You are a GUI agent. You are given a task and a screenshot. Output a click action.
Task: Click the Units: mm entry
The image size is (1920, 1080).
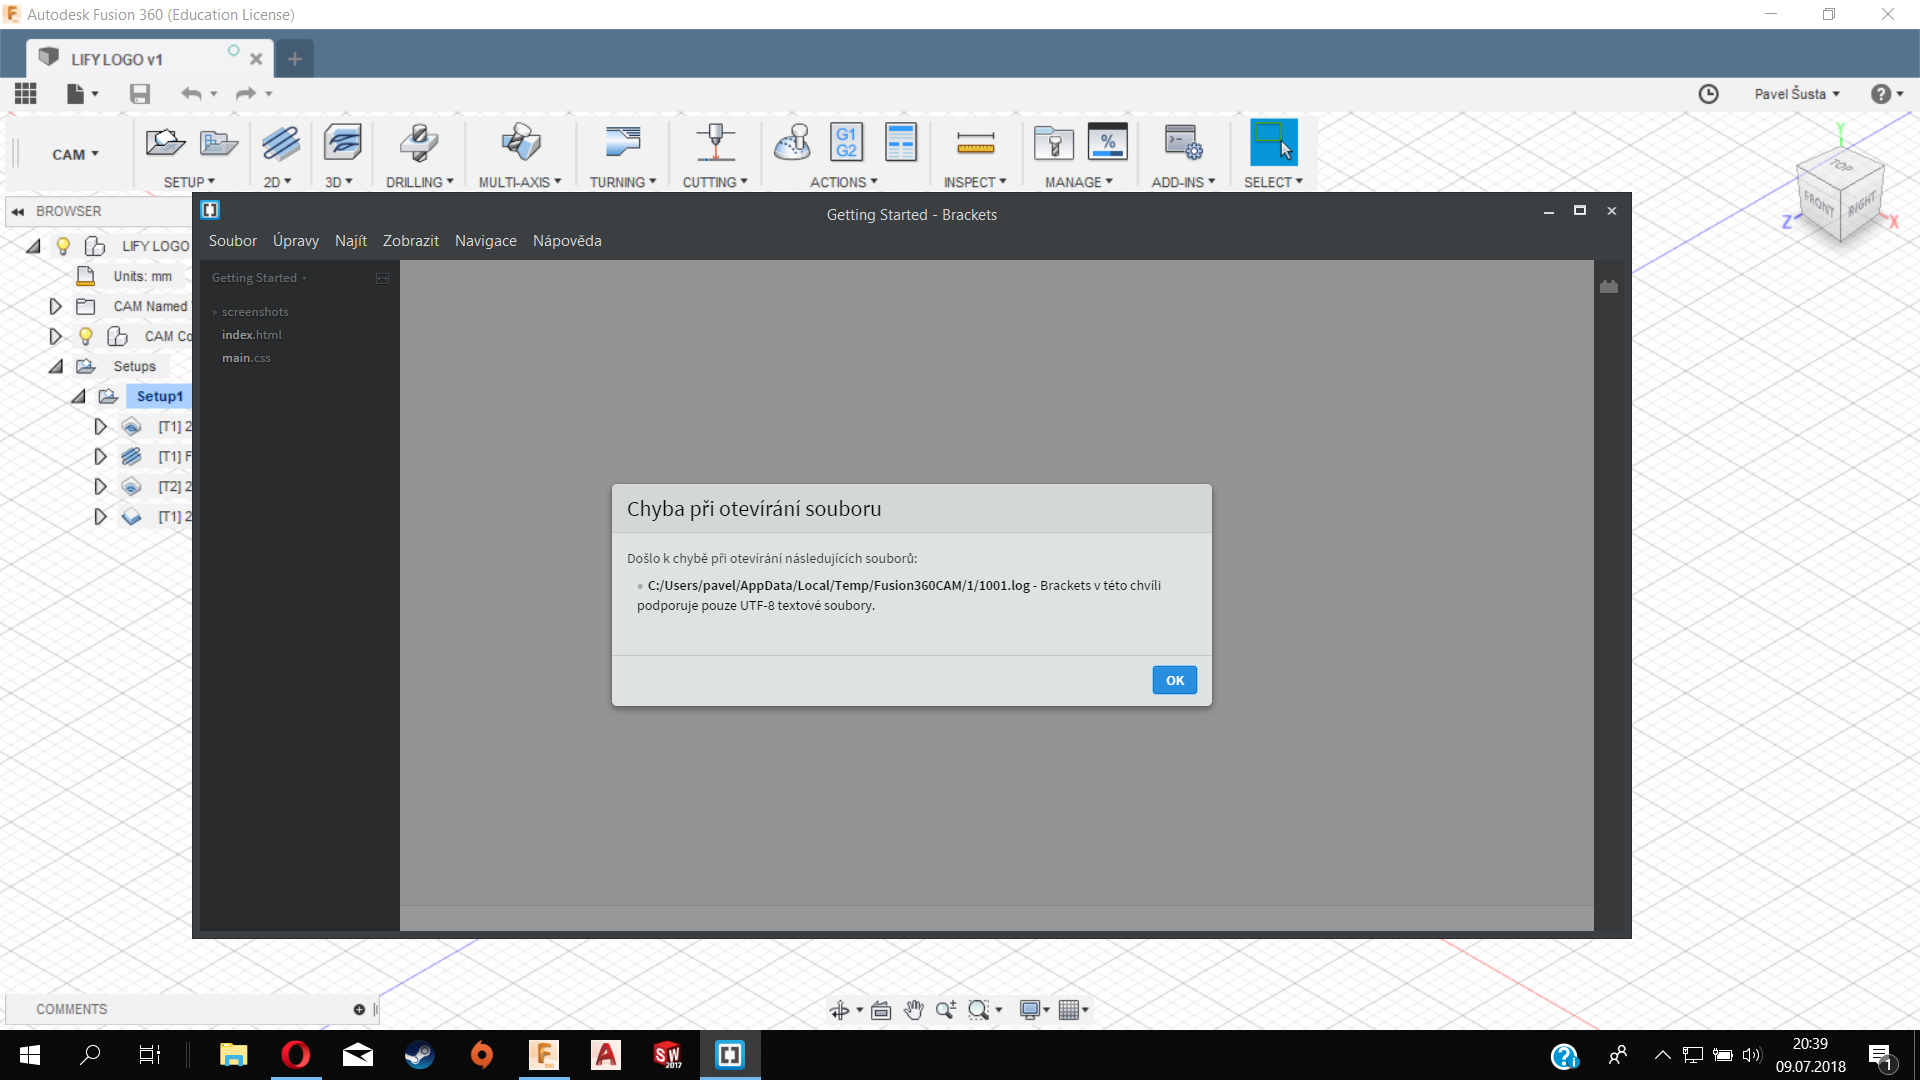point(143,276)
